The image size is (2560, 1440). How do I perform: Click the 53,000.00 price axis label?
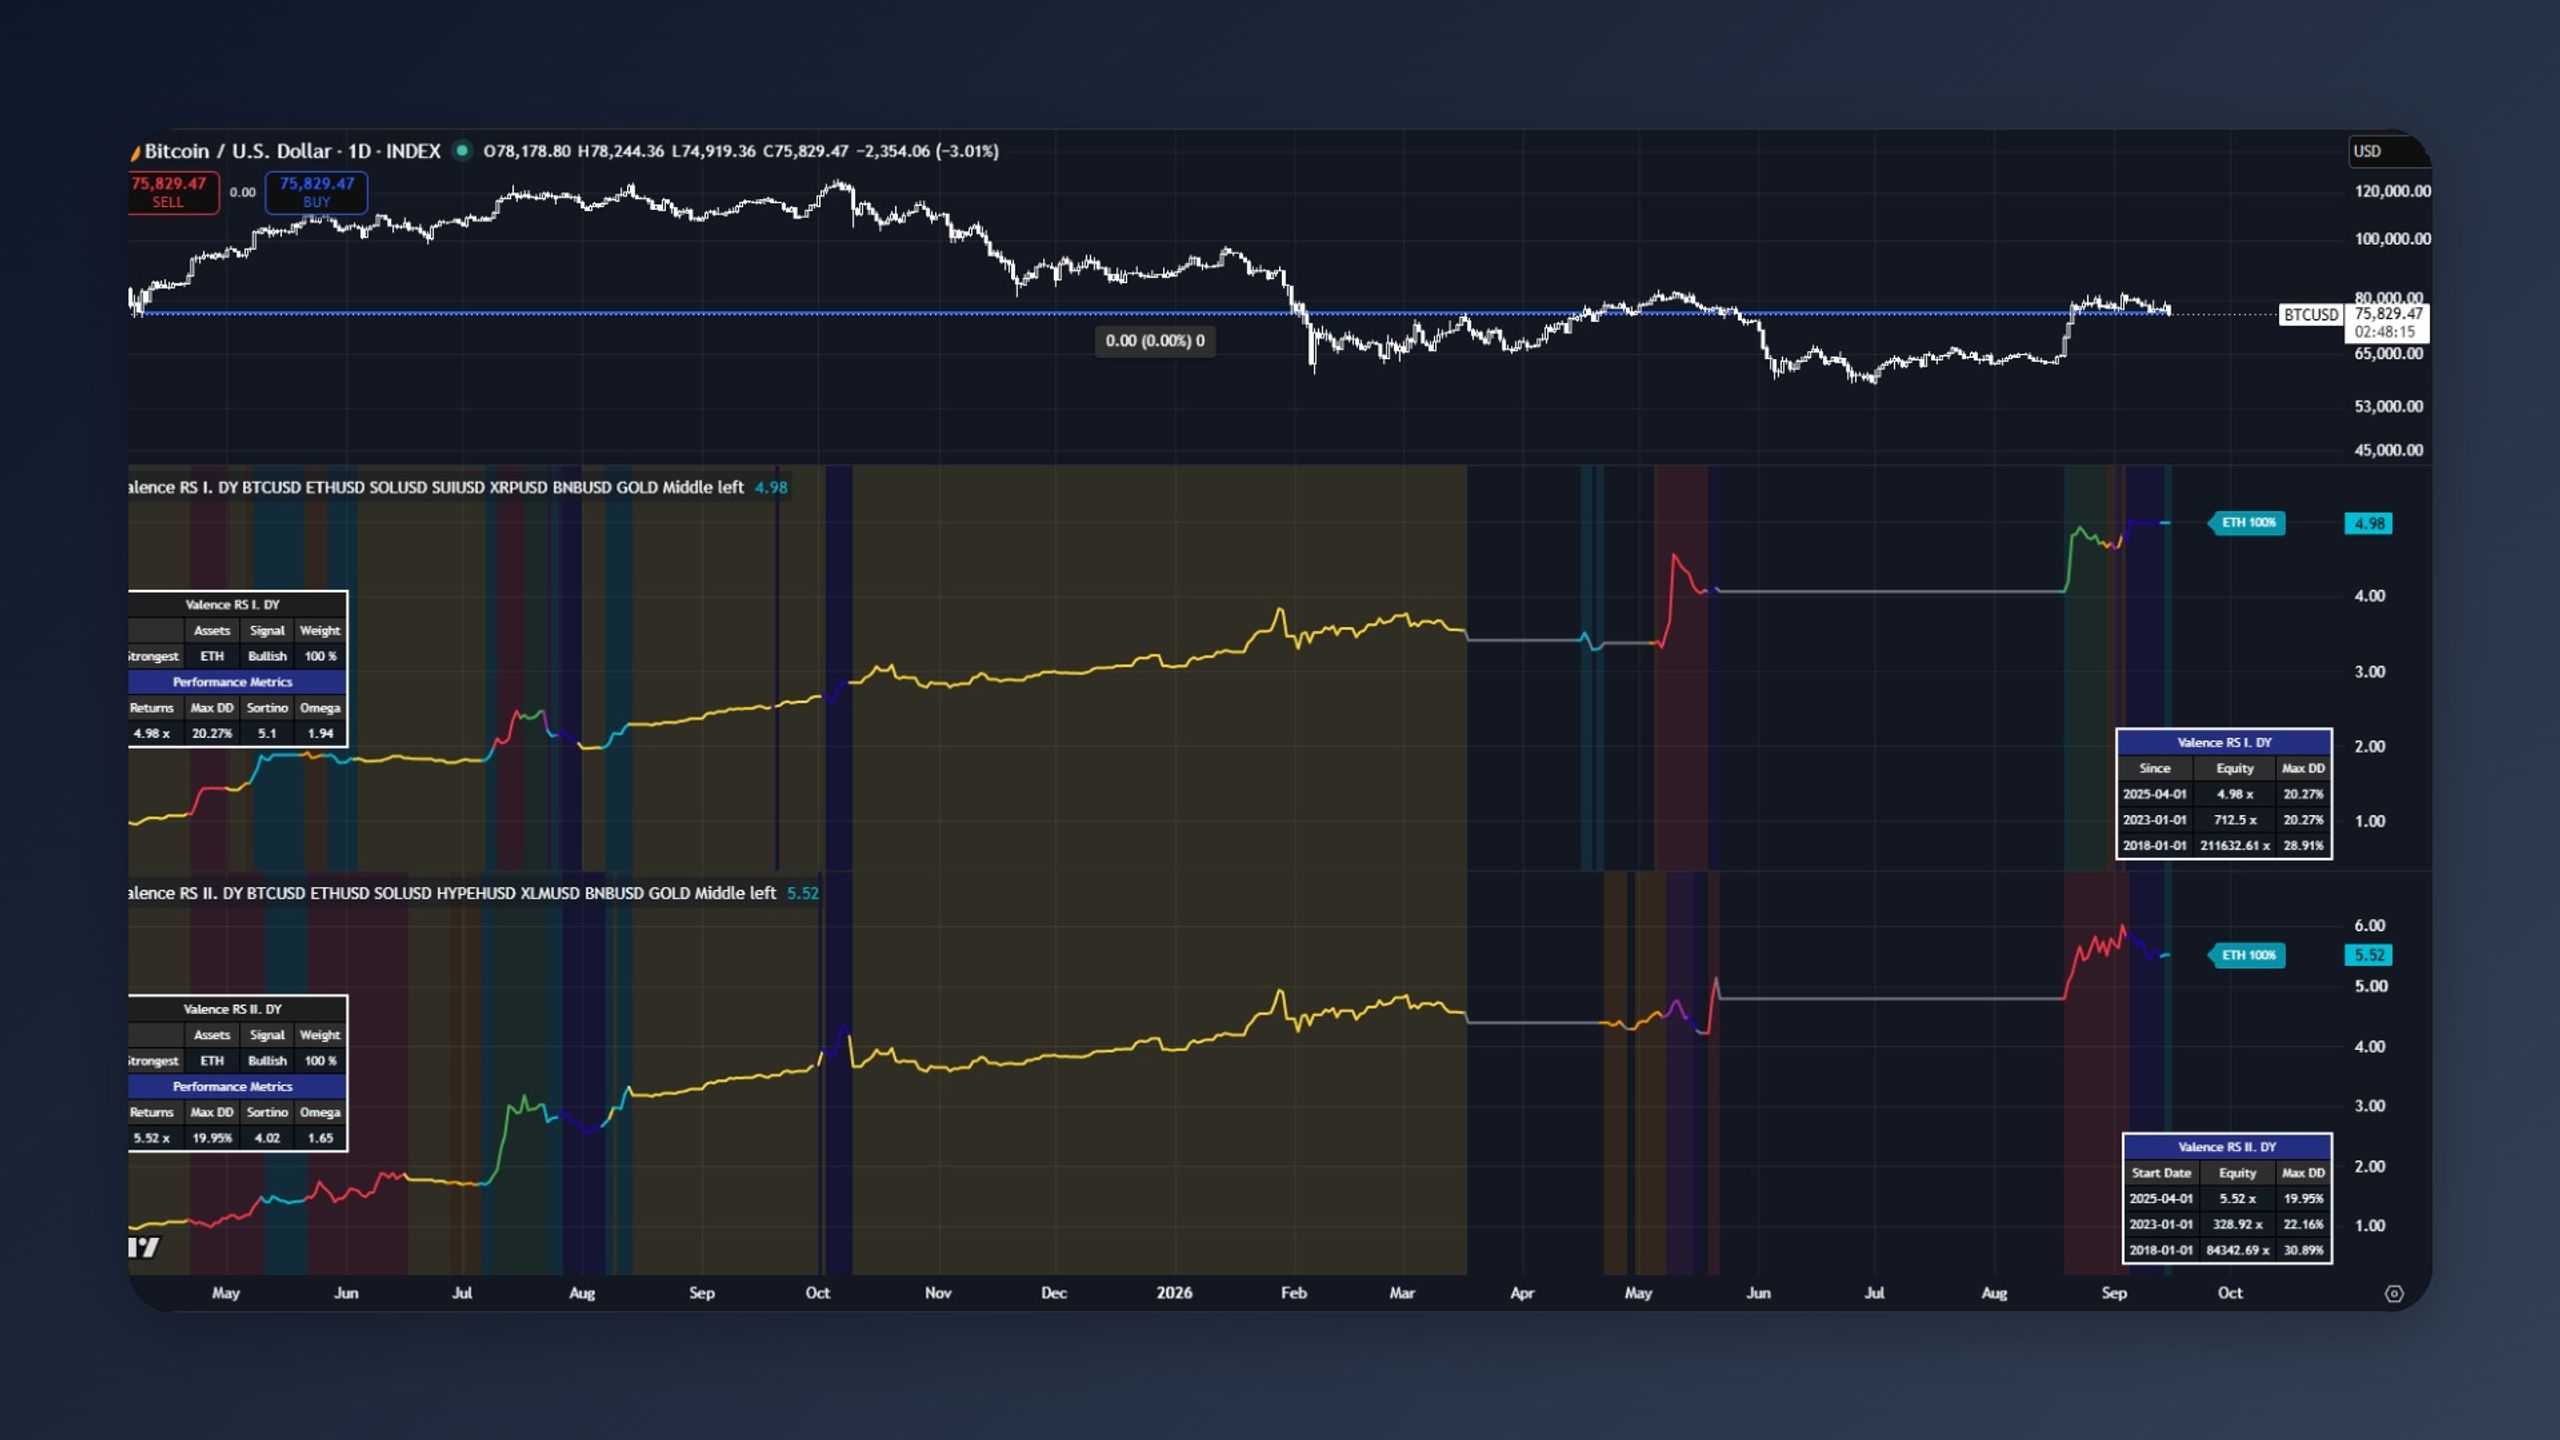(x=2388, y=406)
